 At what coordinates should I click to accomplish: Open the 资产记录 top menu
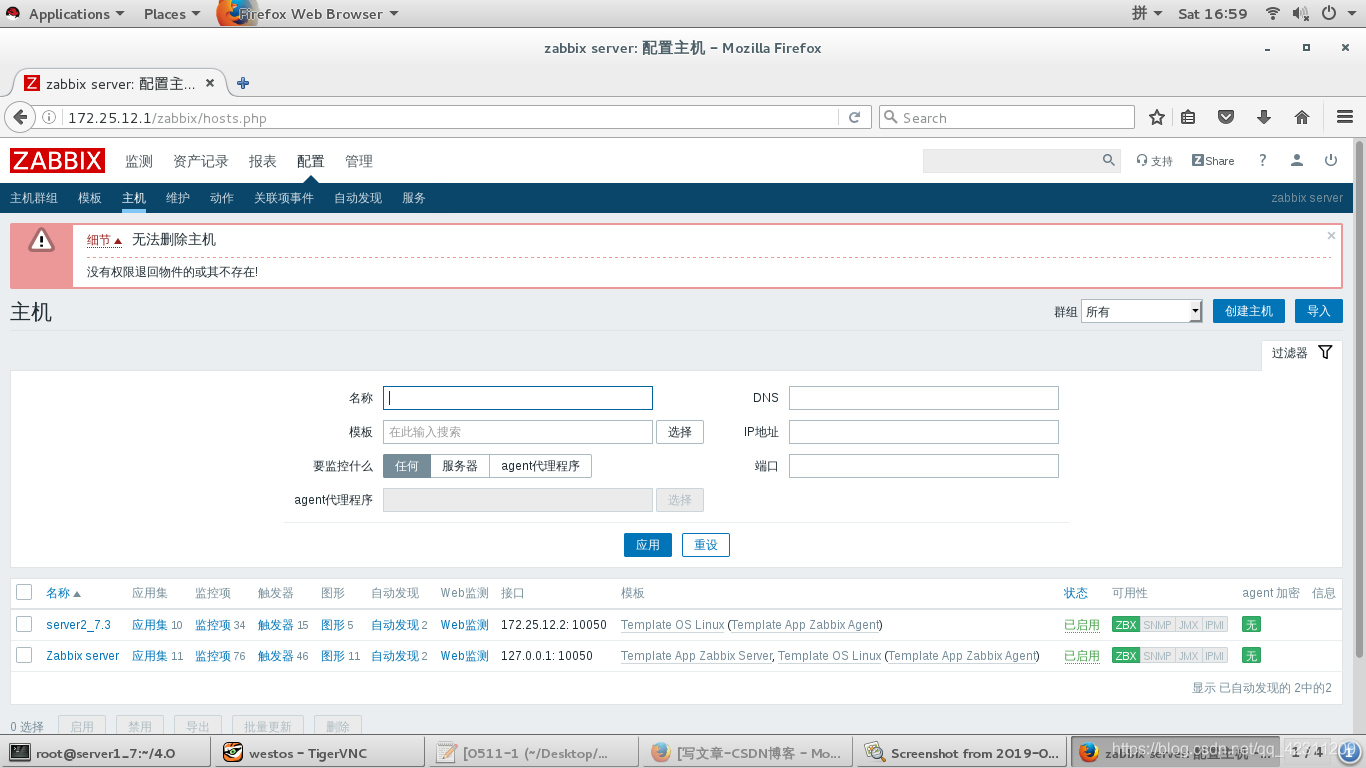[201, 161]
